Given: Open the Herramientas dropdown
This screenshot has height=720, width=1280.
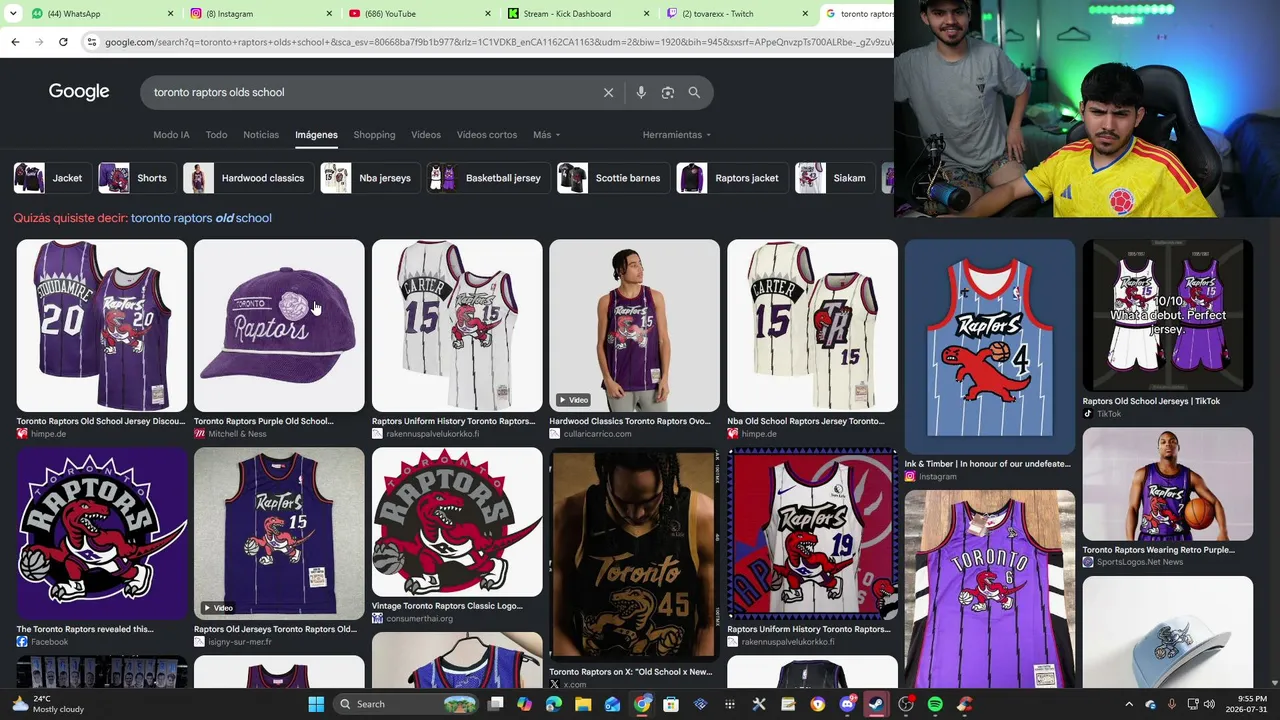Looking at the screenshot, I should [677, 135].
